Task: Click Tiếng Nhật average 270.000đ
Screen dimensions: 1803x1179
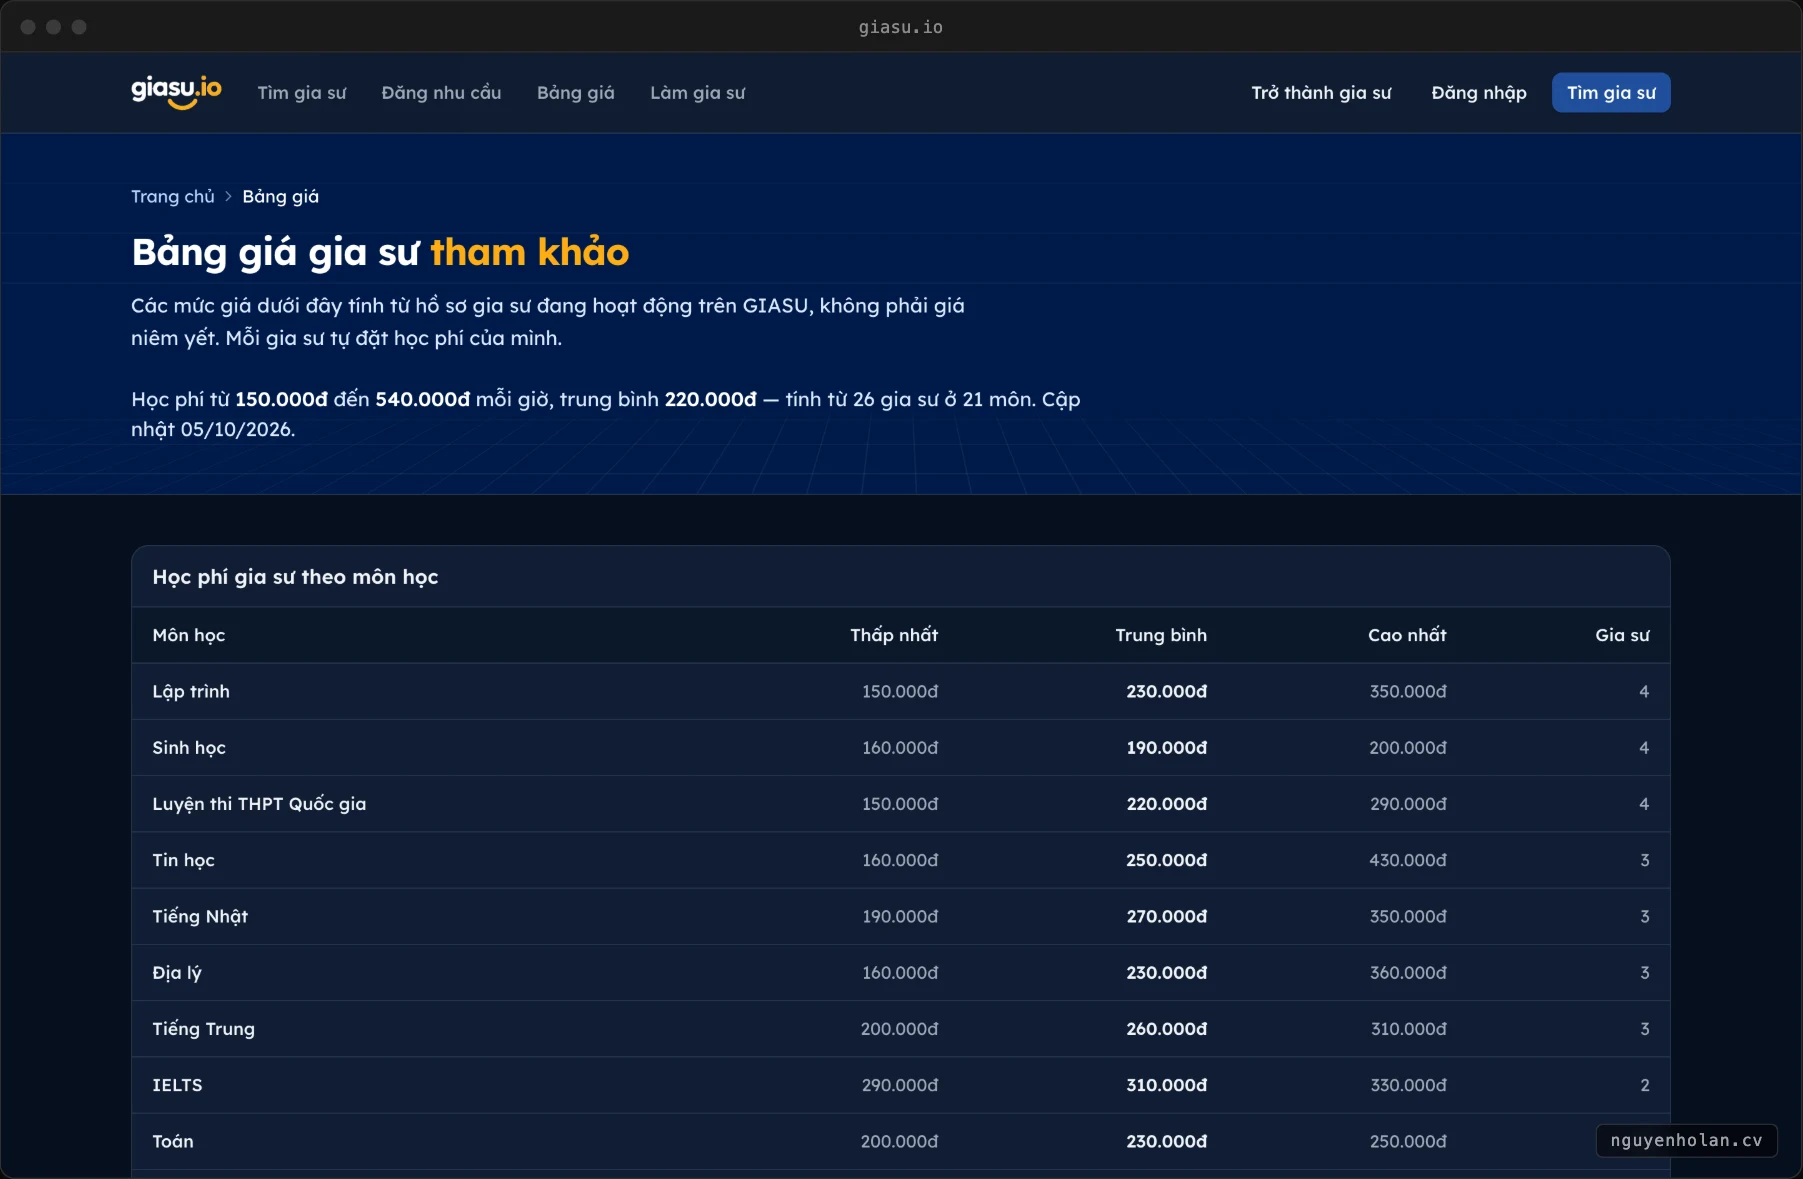Action: point(1167,916)
